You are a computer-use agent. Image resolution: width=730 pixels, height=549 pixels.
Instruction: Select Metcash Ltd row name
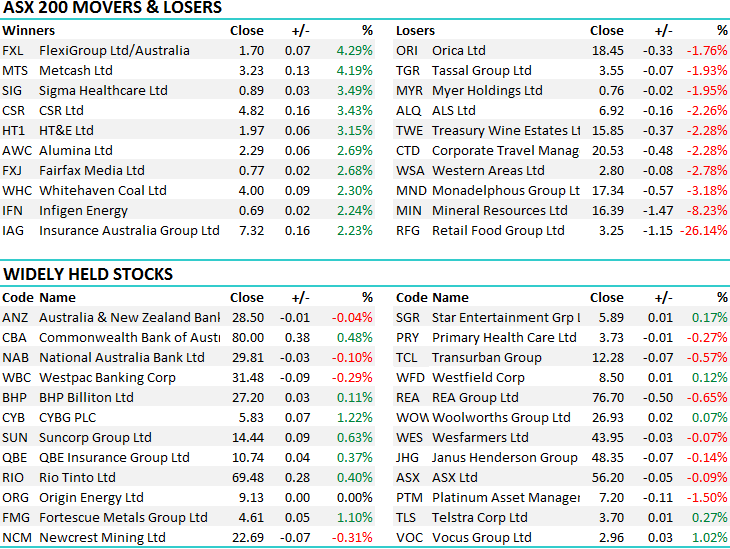[76, 70]
